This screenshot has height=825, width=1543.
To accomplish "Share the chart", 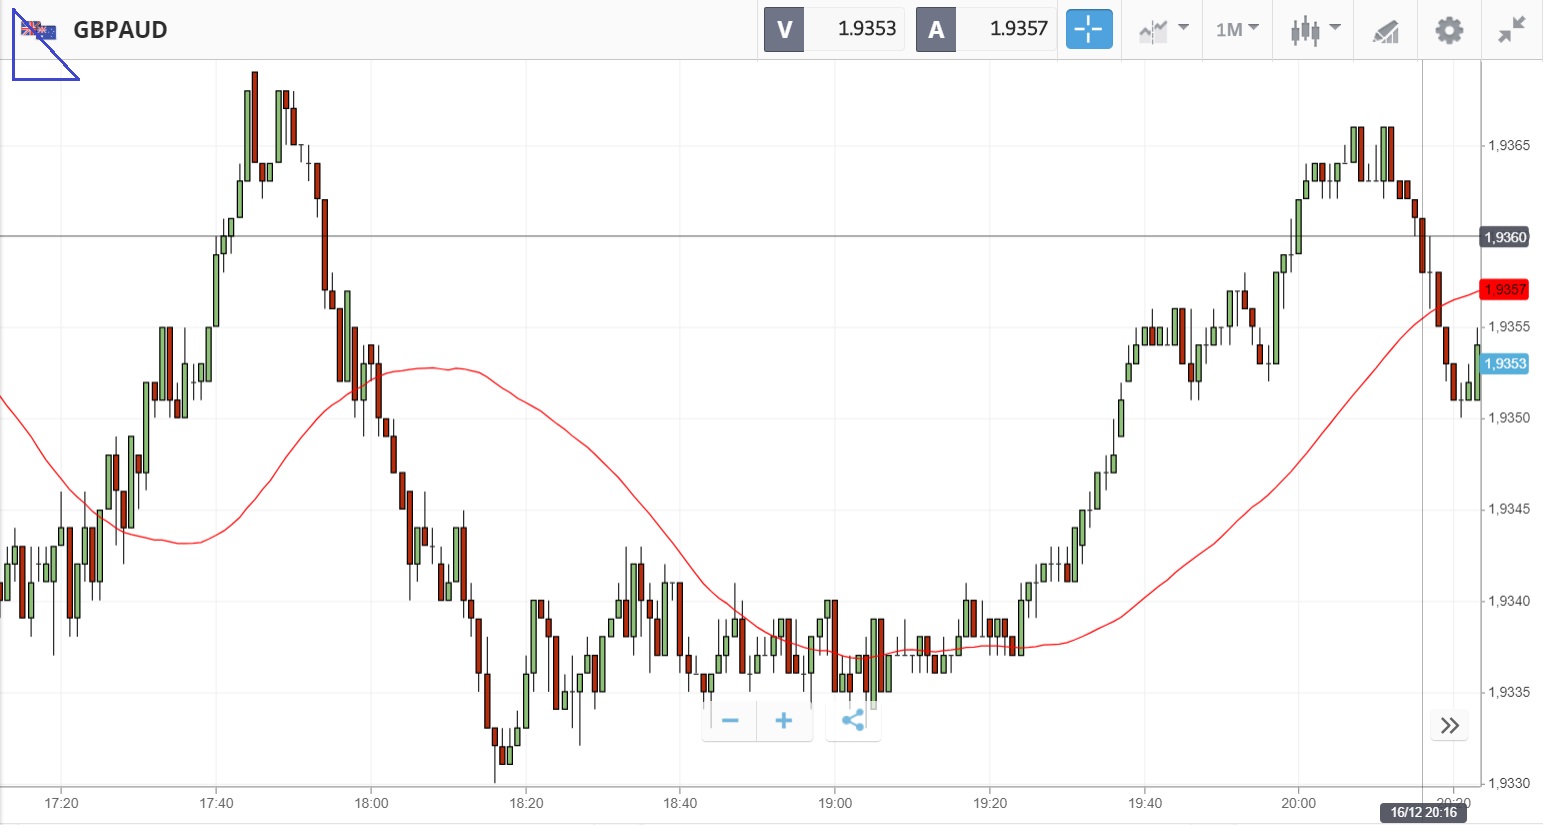I will tap(853, 721).
